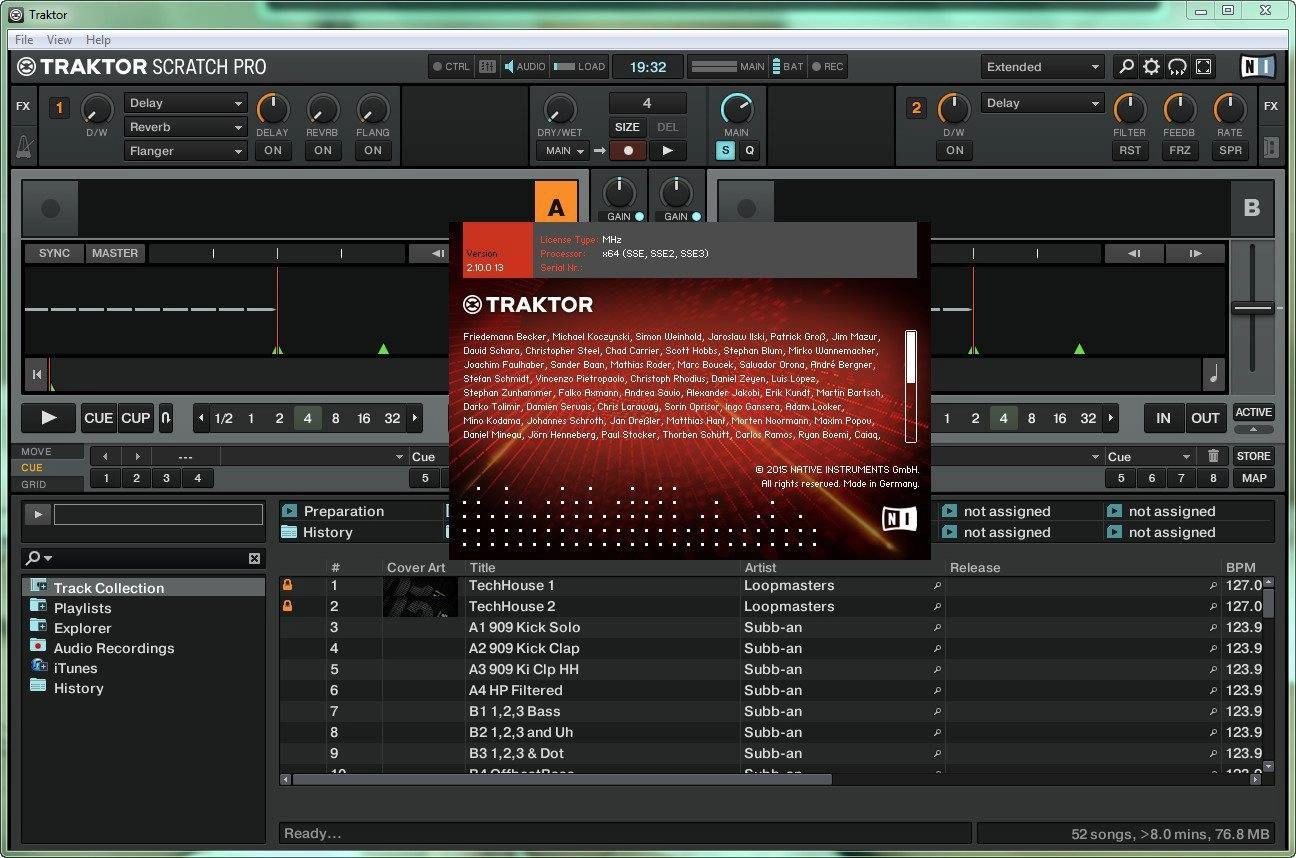Toggle the right FX panel button

pyautogui.click(x=1271, y=106)
